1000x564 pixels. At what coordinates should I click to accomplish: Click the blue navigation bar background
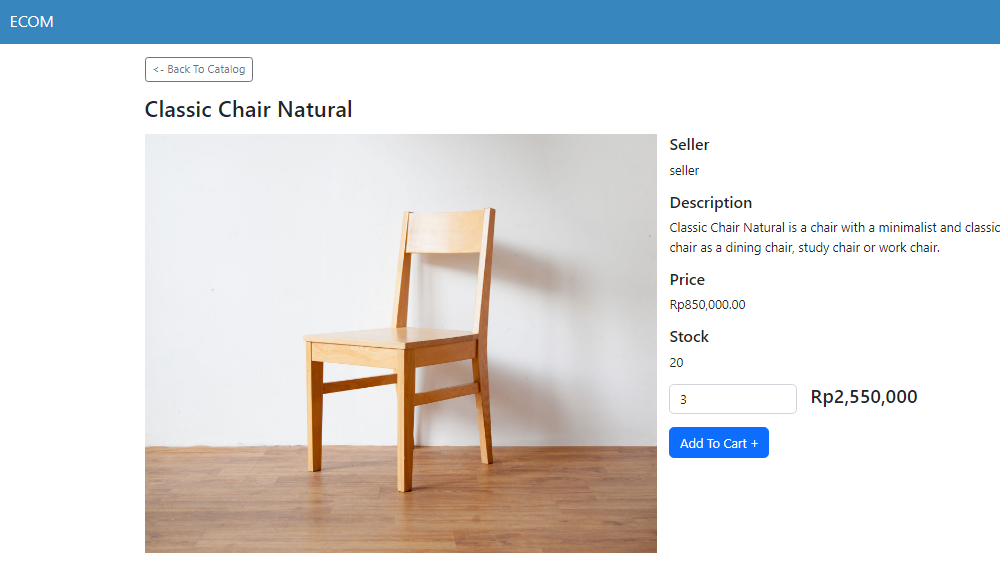tap(510, 22)
